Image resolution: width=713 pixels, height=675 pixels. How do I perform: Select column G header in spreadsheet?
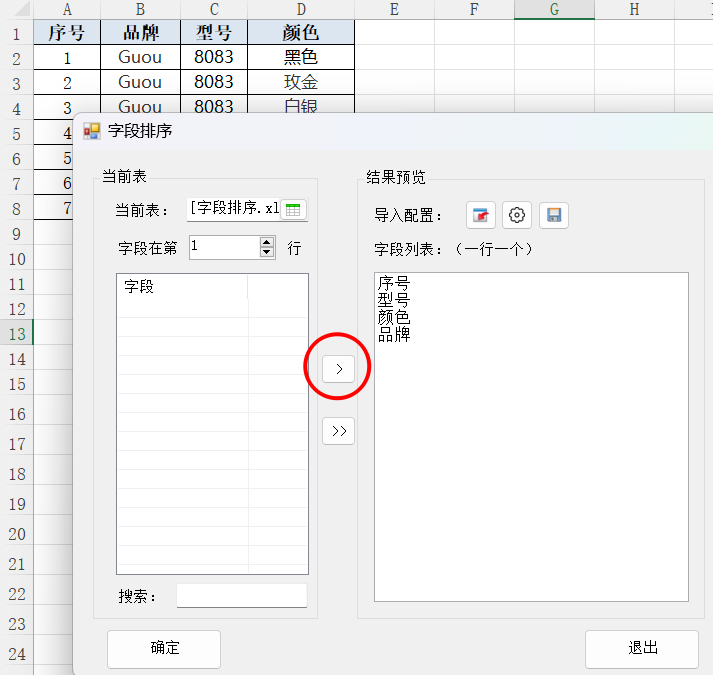pos(554,9)
